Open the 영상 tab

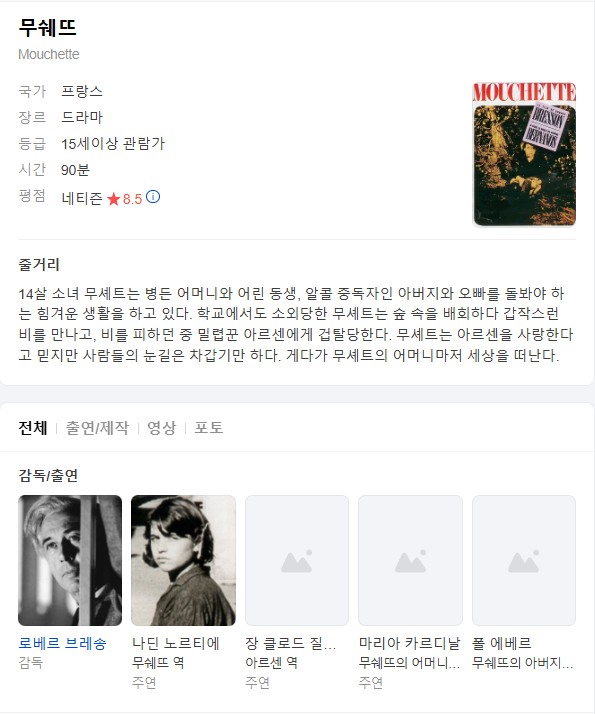pos(162,428)
